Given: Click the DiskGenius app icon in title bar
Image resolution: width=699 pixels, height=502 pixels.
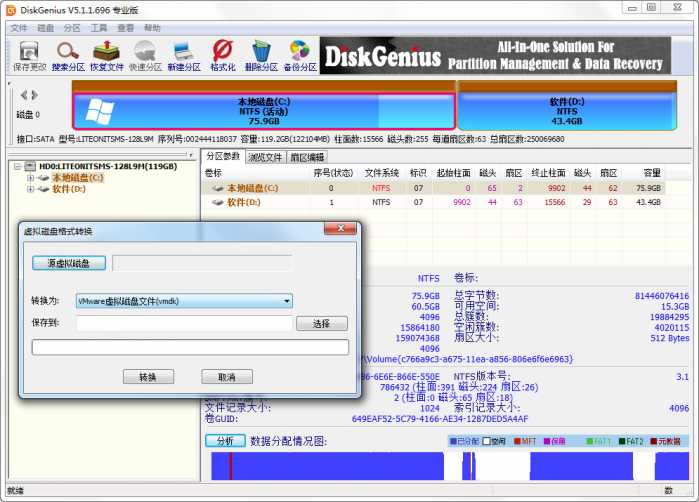Looking at the screenshot, I should coord(11,10).
